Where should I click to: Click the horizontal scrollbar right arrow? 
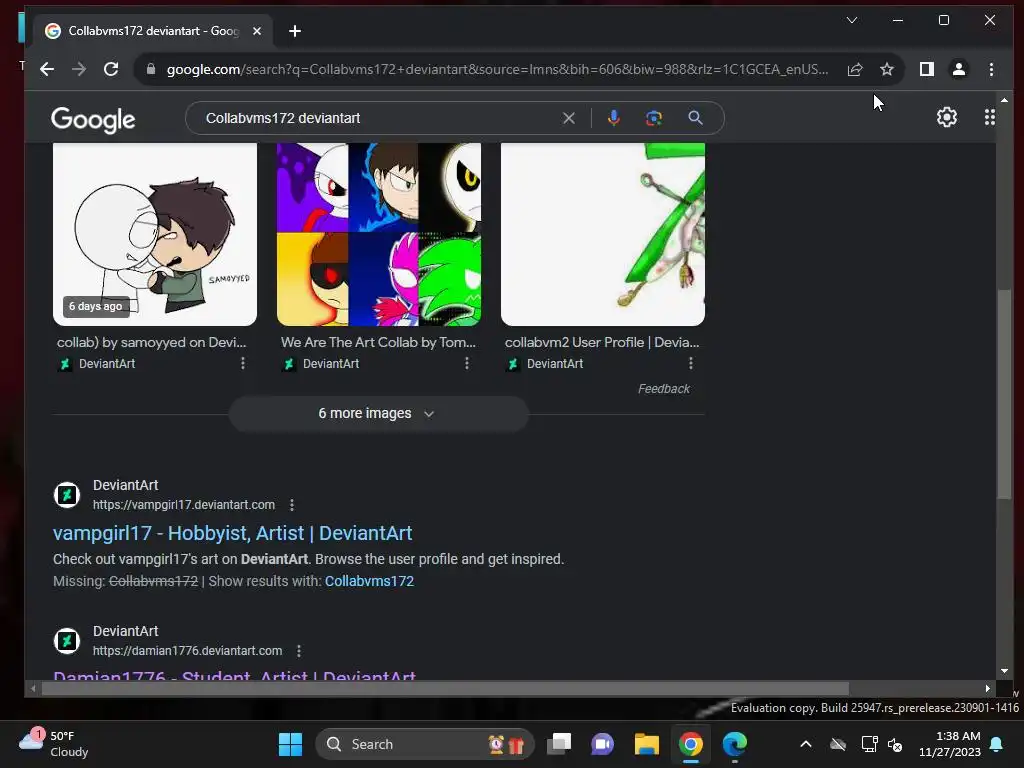coord(987,688)
